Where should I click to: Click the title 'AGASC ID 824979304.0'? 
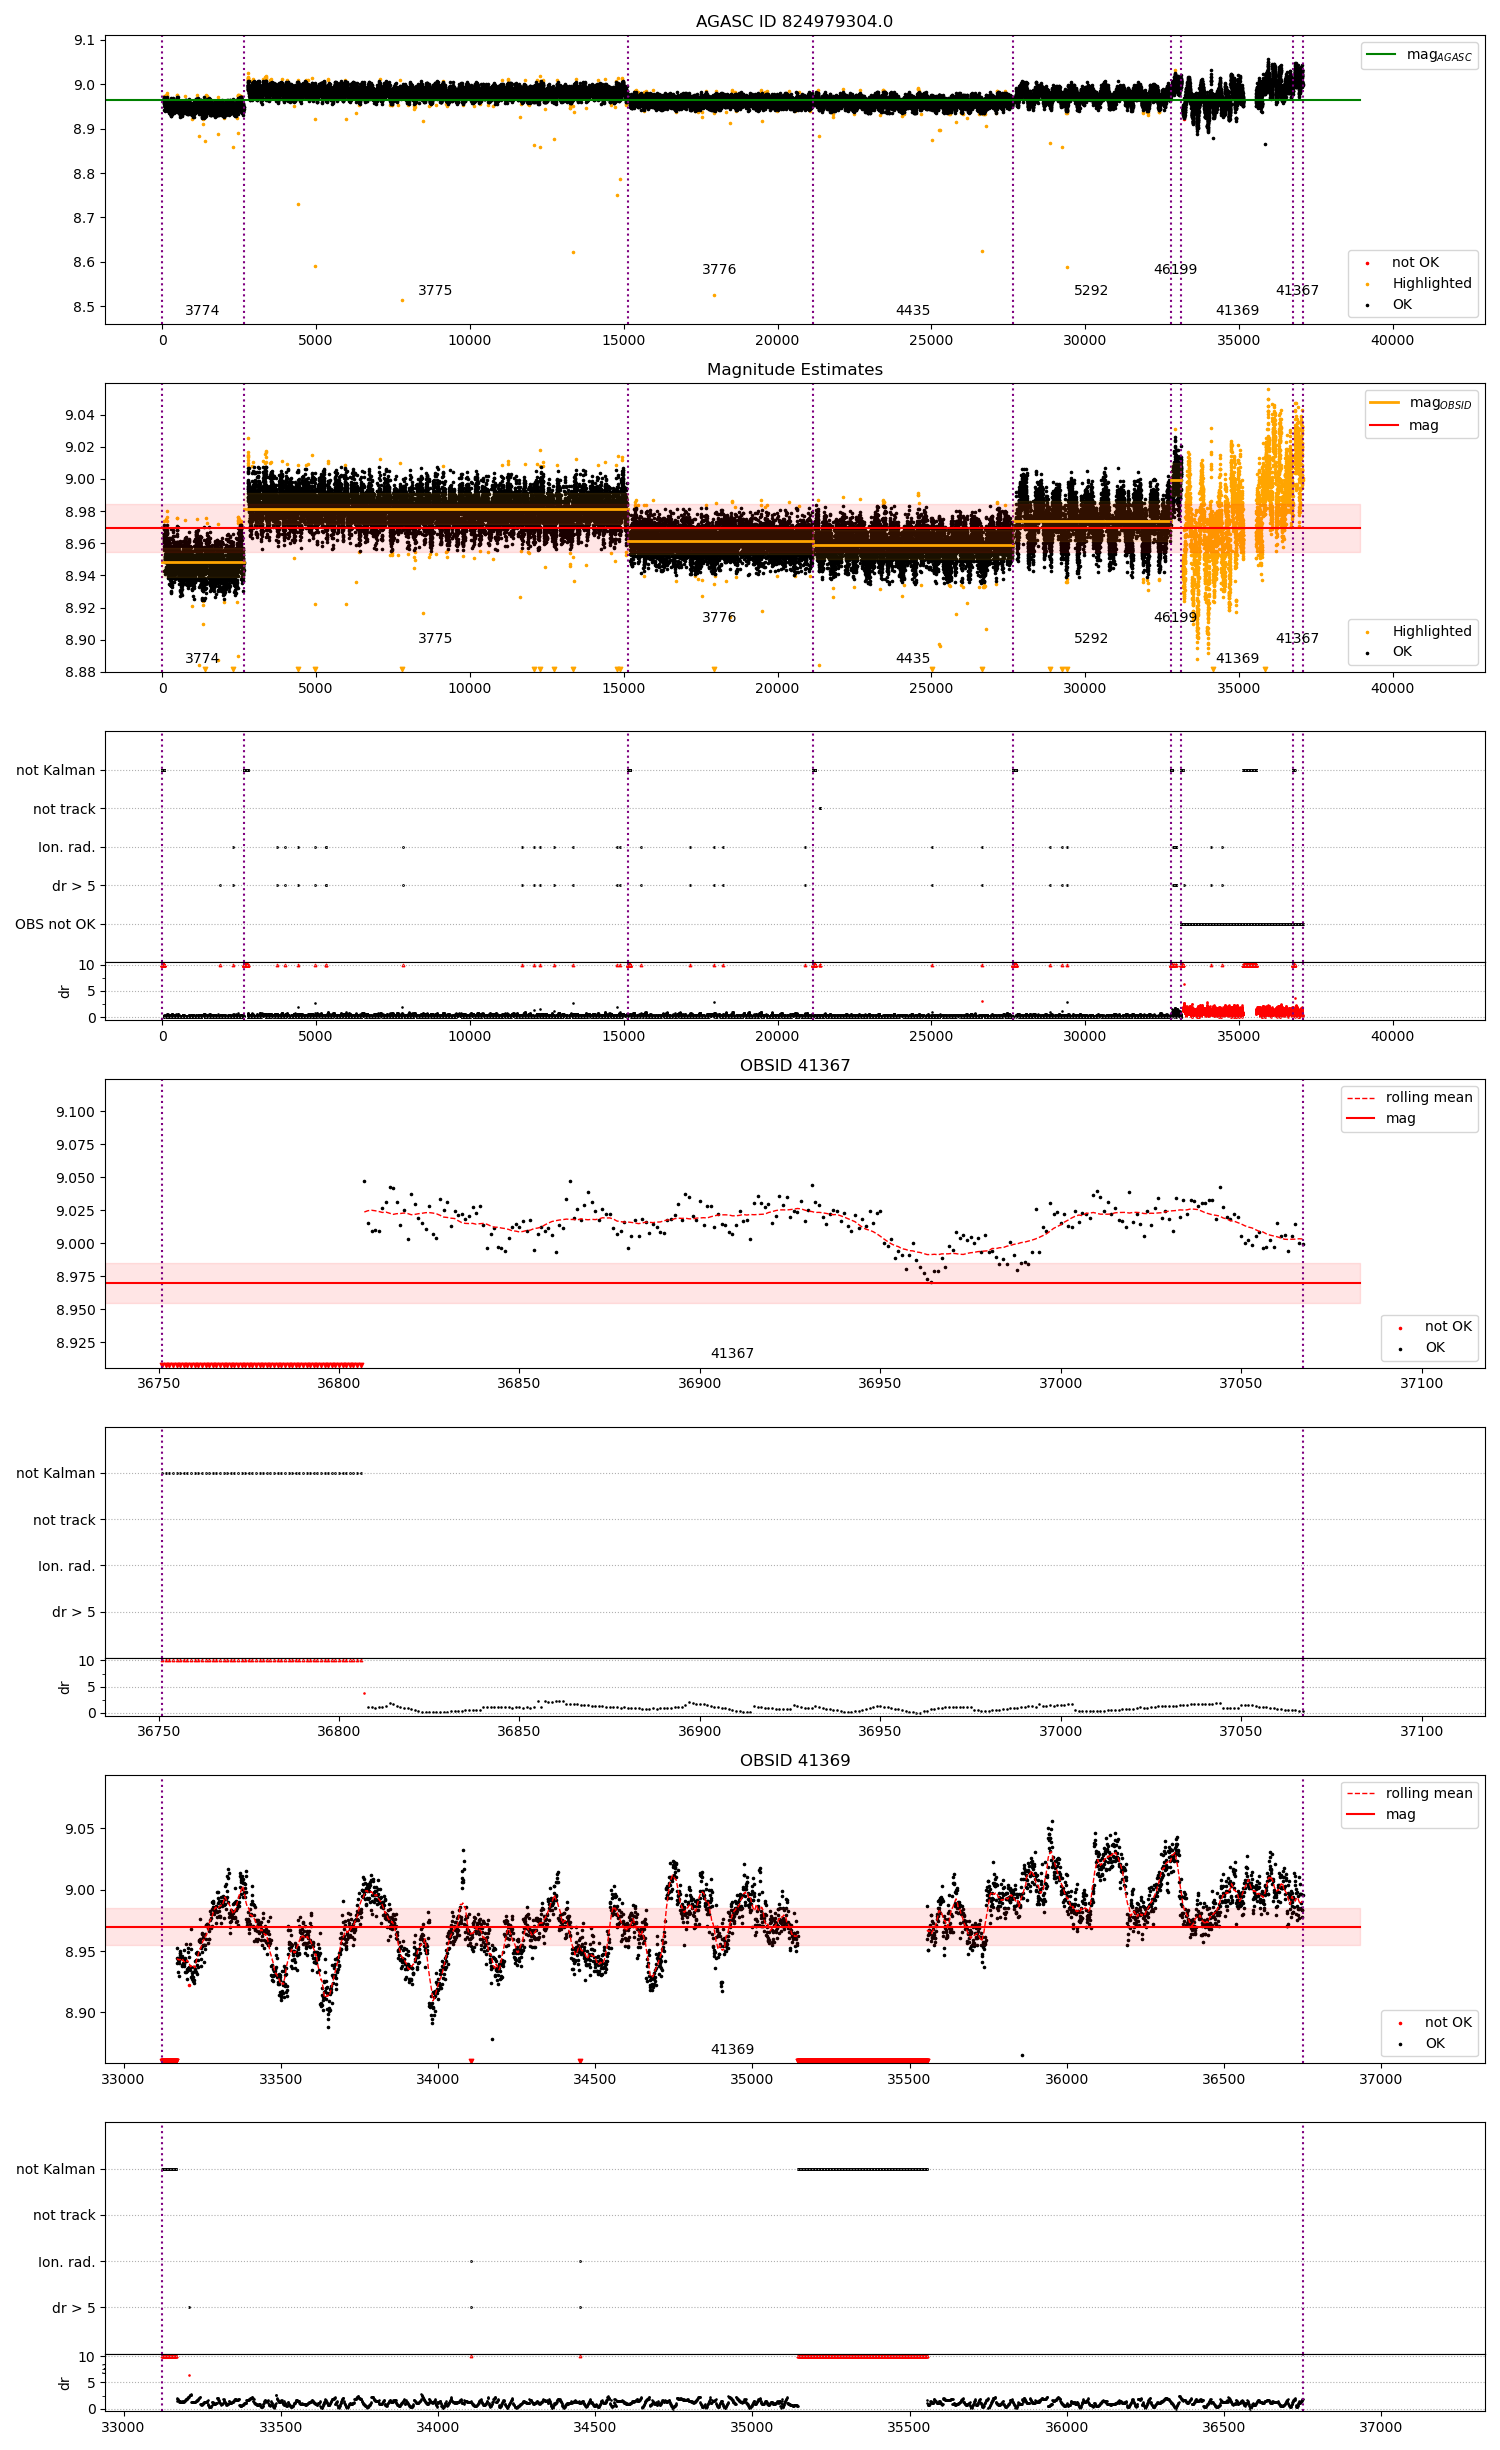(794, 21)
